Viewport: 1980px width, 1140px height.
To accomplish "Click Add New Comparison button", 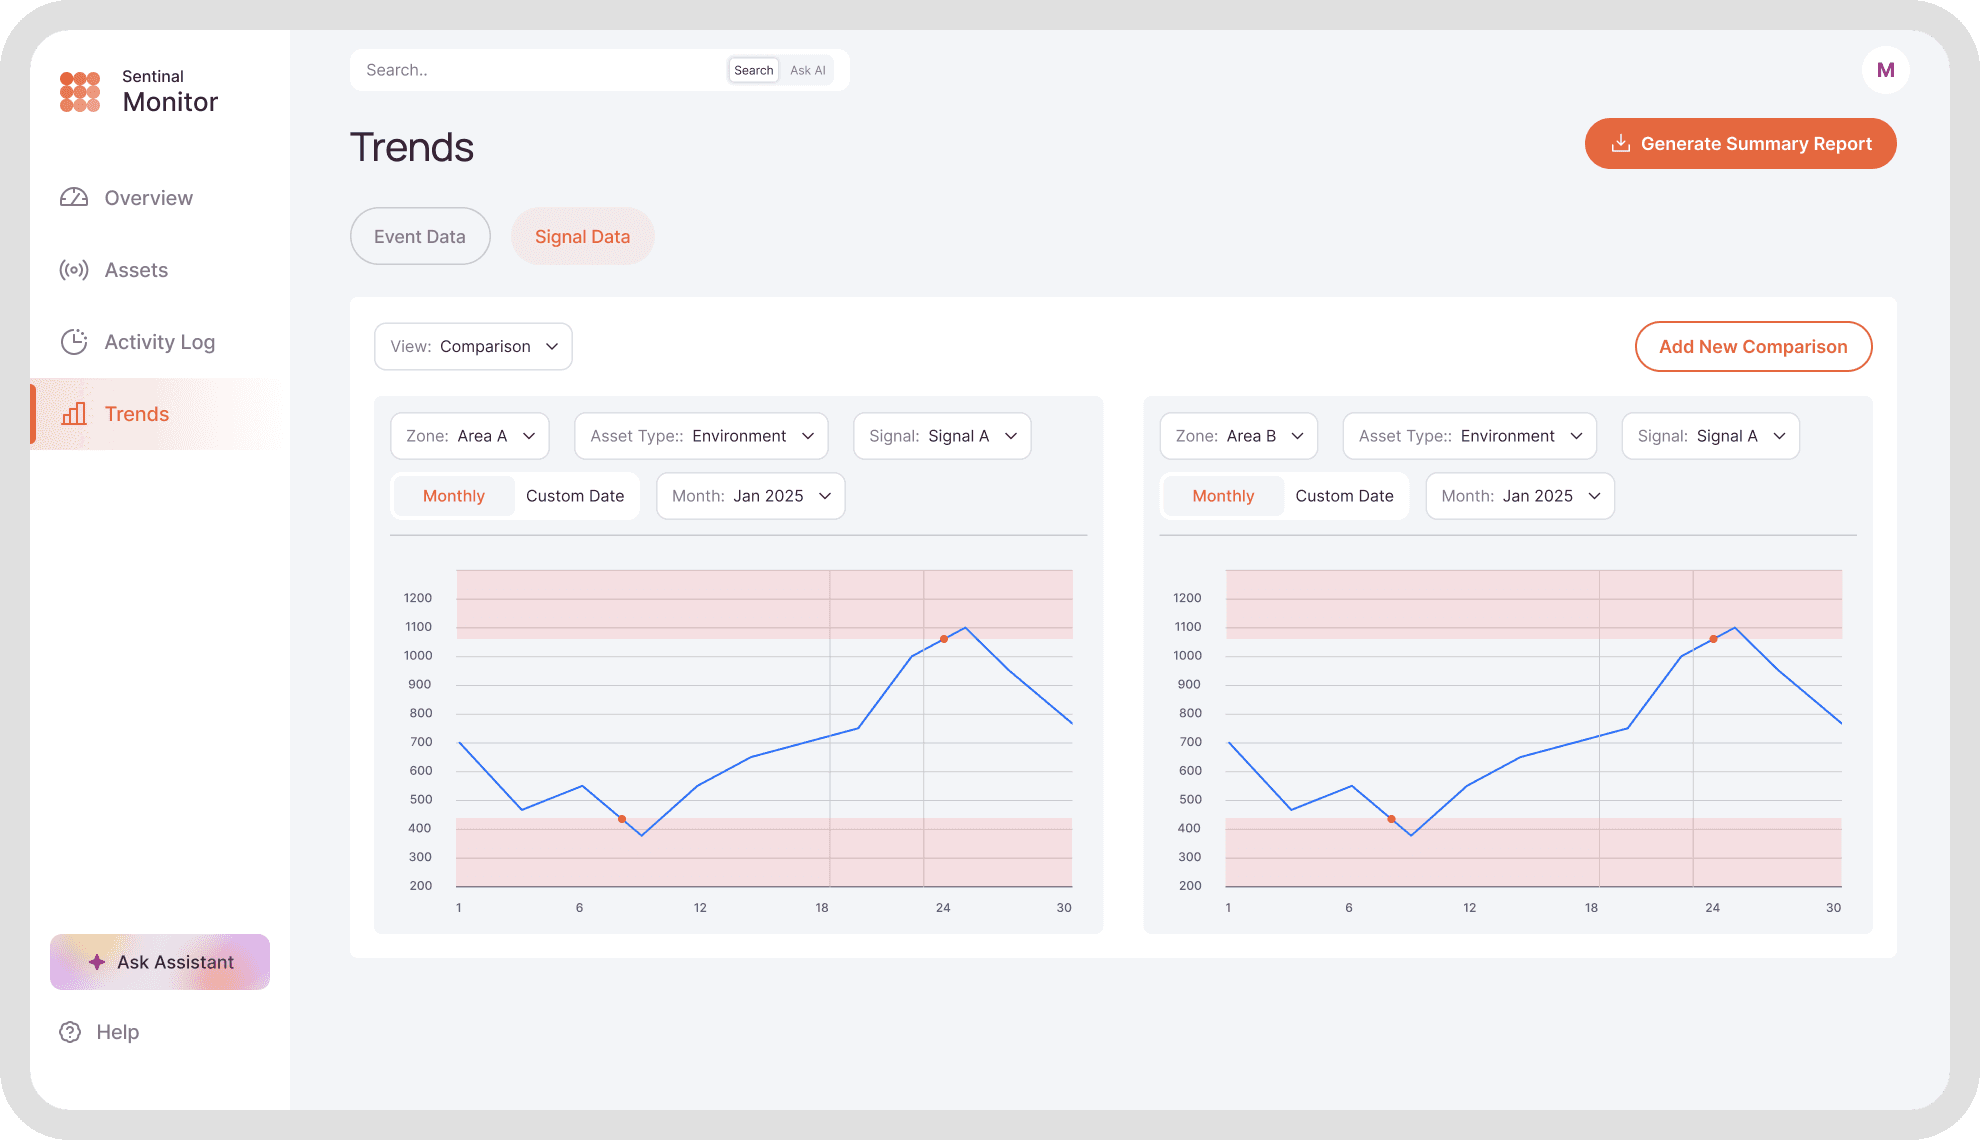I will [1753, 347].
